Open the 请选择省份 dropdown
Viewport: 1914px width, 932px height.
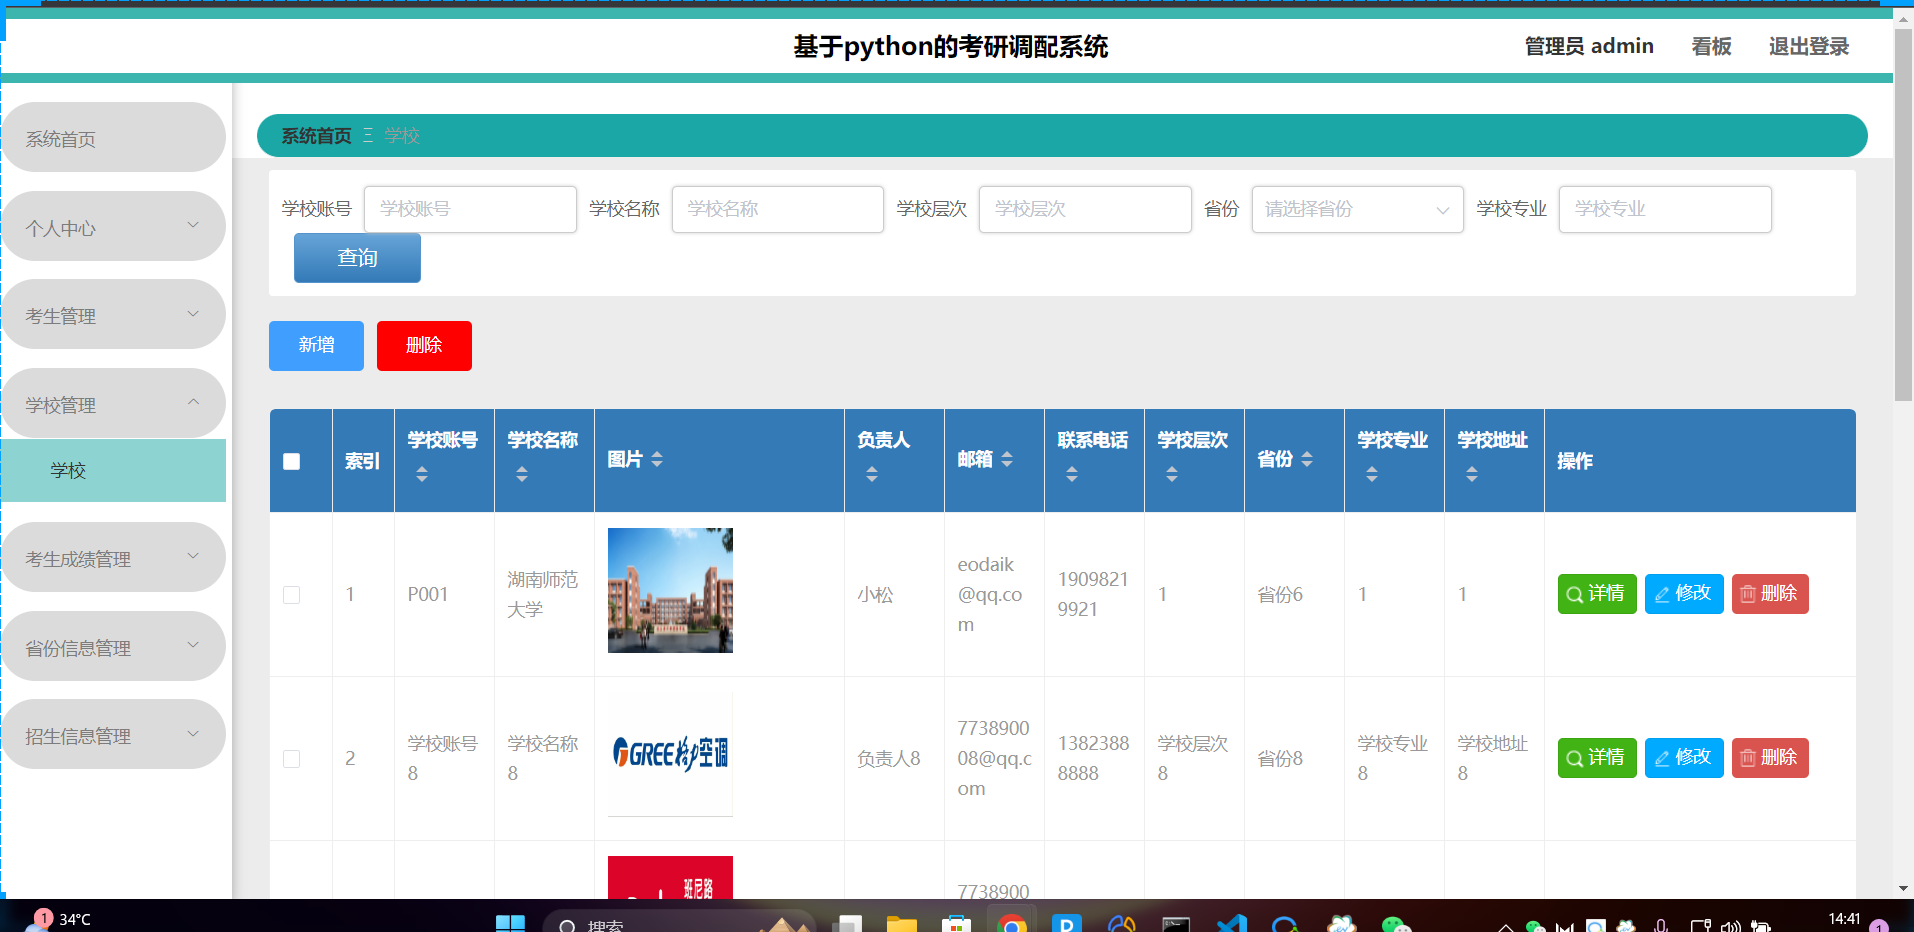tap(1357, 209)
